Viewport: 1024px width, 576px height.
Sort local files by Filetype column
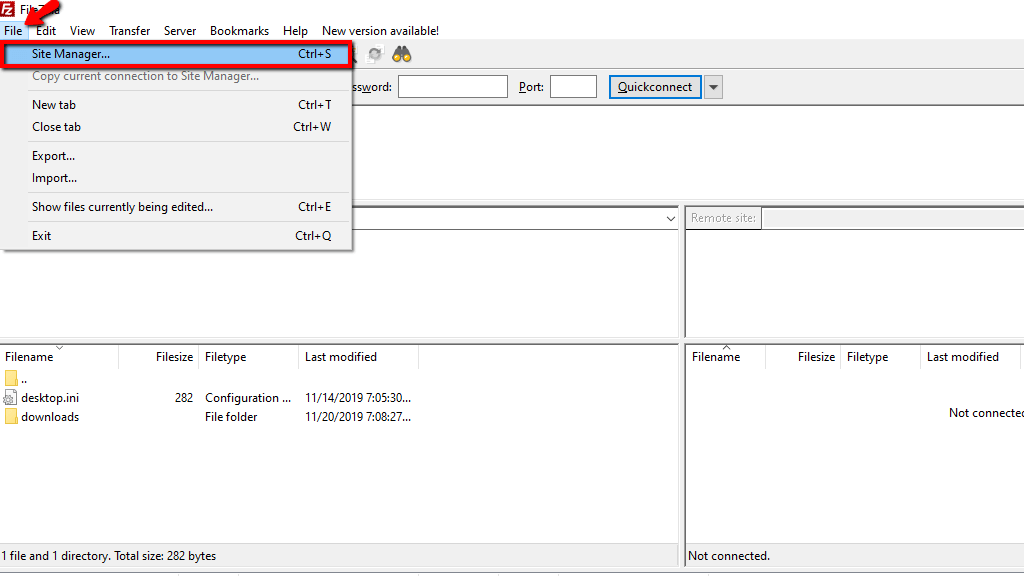click(248, 357)
